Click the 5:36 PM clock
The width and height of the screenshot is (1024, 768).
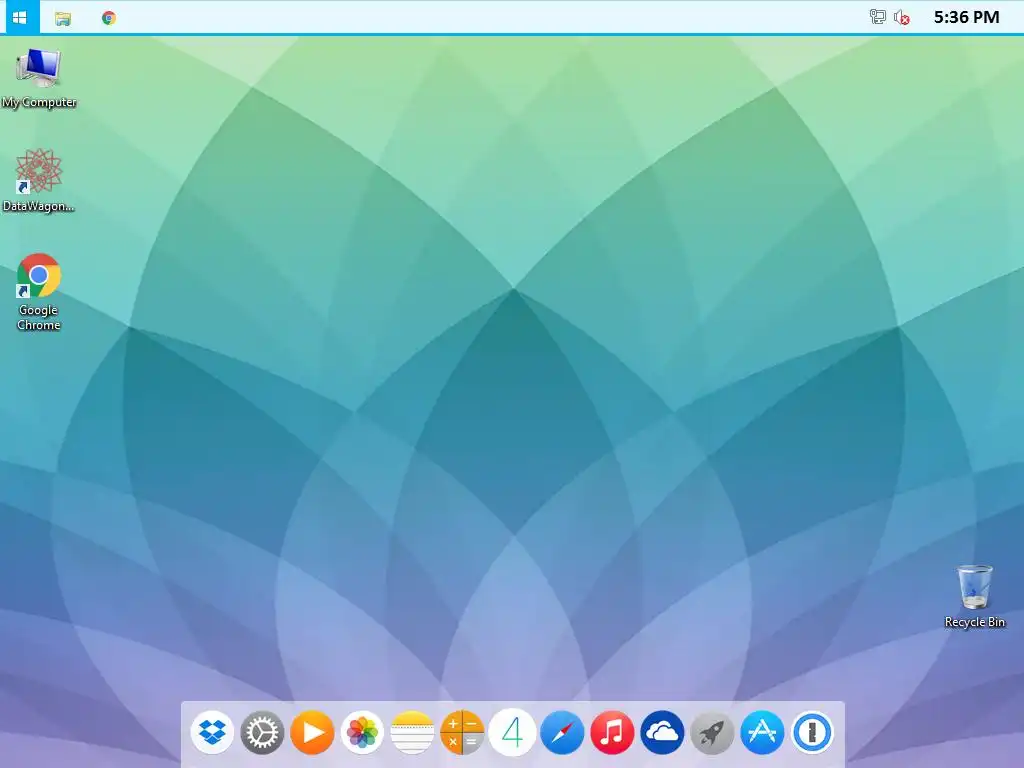point(966,17)
